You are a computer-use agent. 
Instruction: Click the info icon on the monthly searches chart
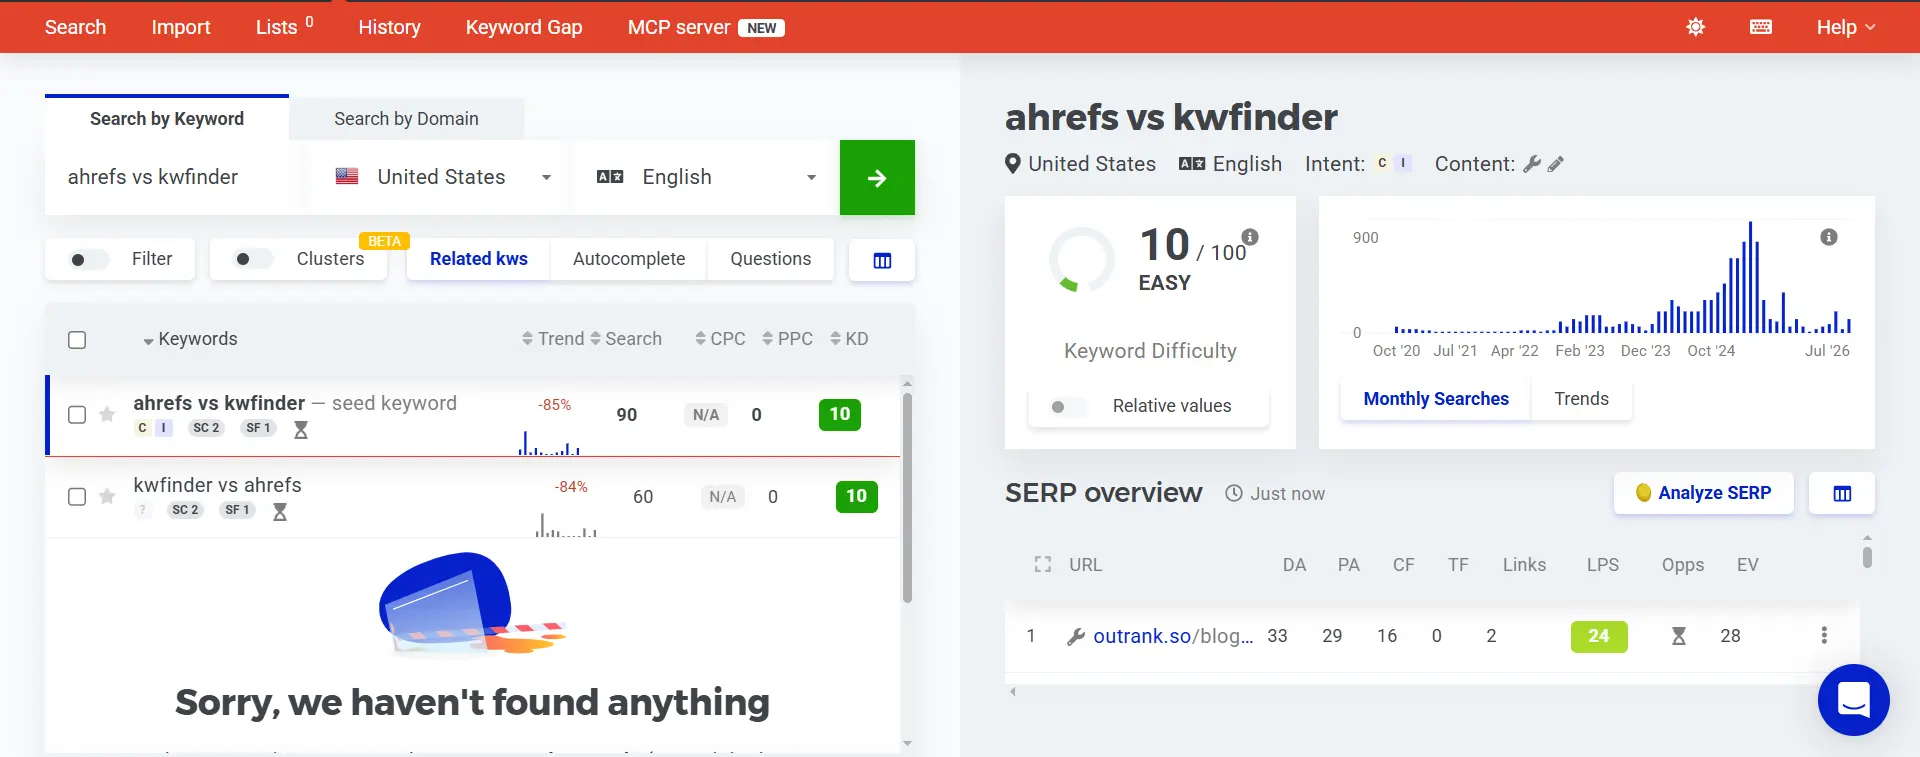(x=1829, y=237)
